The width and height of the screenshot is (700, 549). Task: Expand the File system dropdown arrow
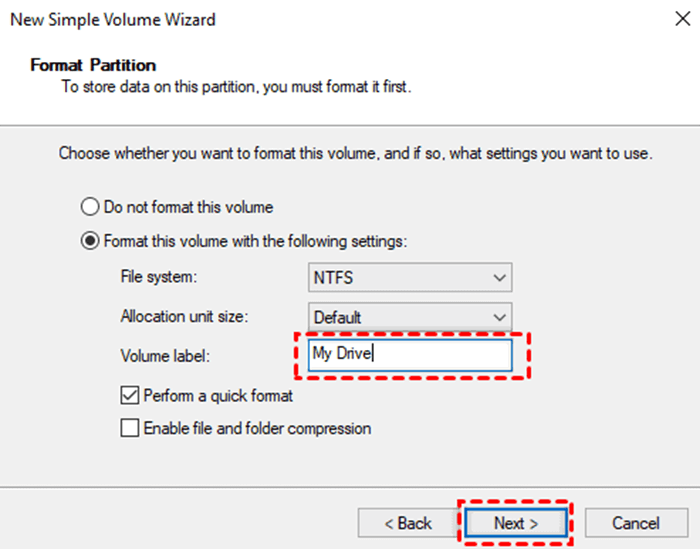[x=499, y=277]
